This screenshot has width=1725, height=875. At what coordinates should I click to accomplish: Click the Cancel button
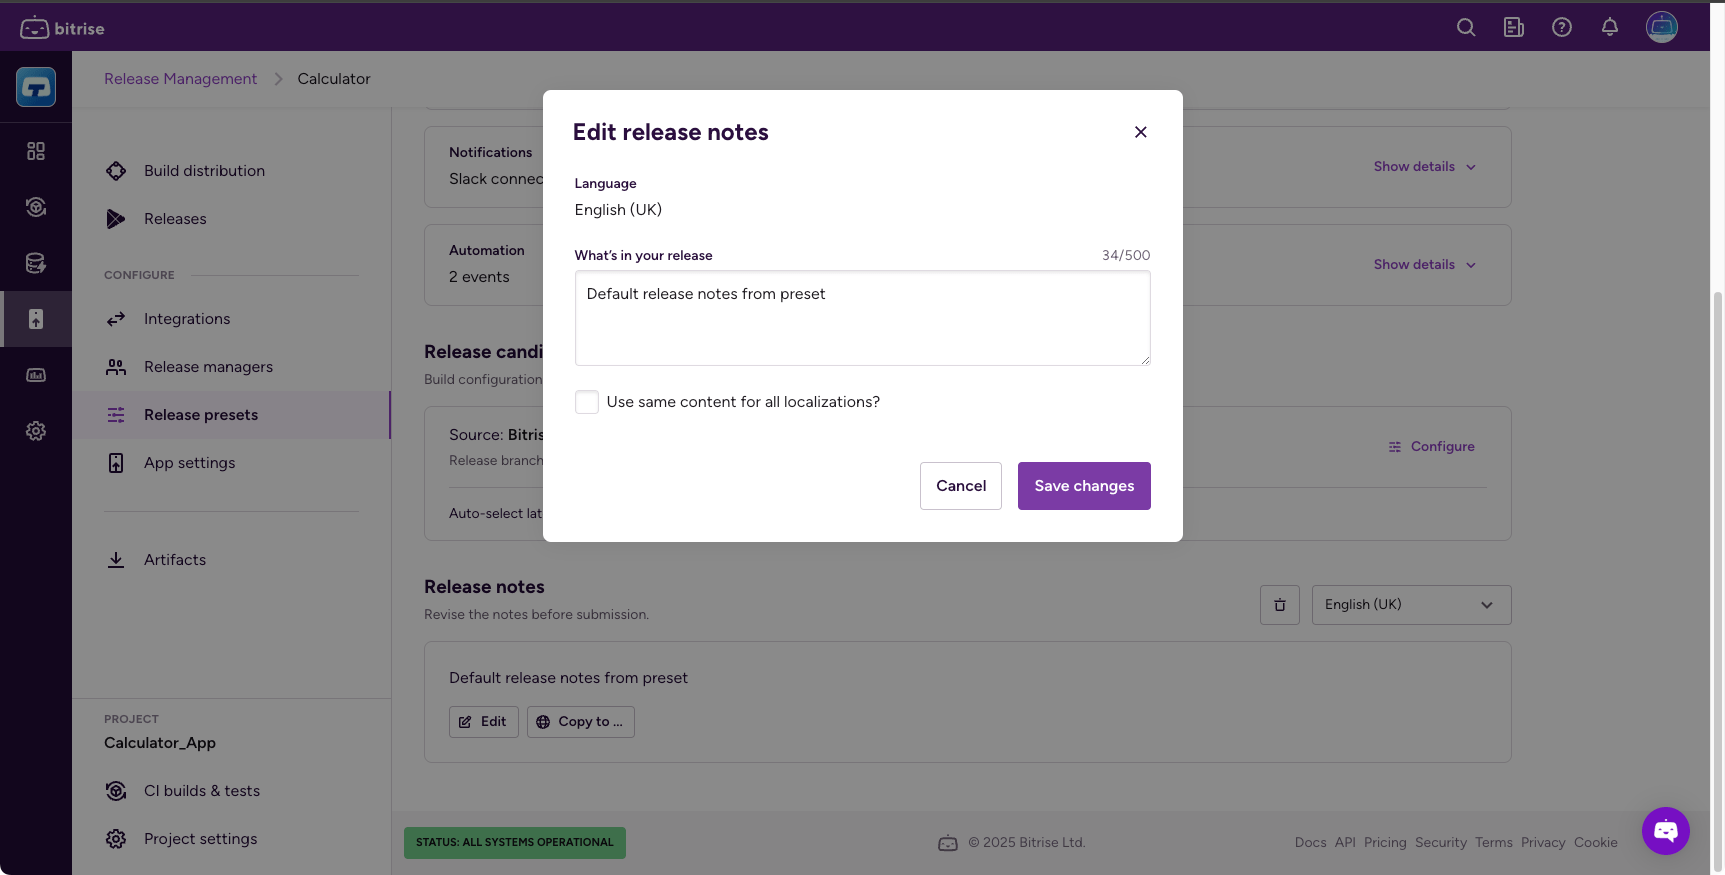coord(960,486)
